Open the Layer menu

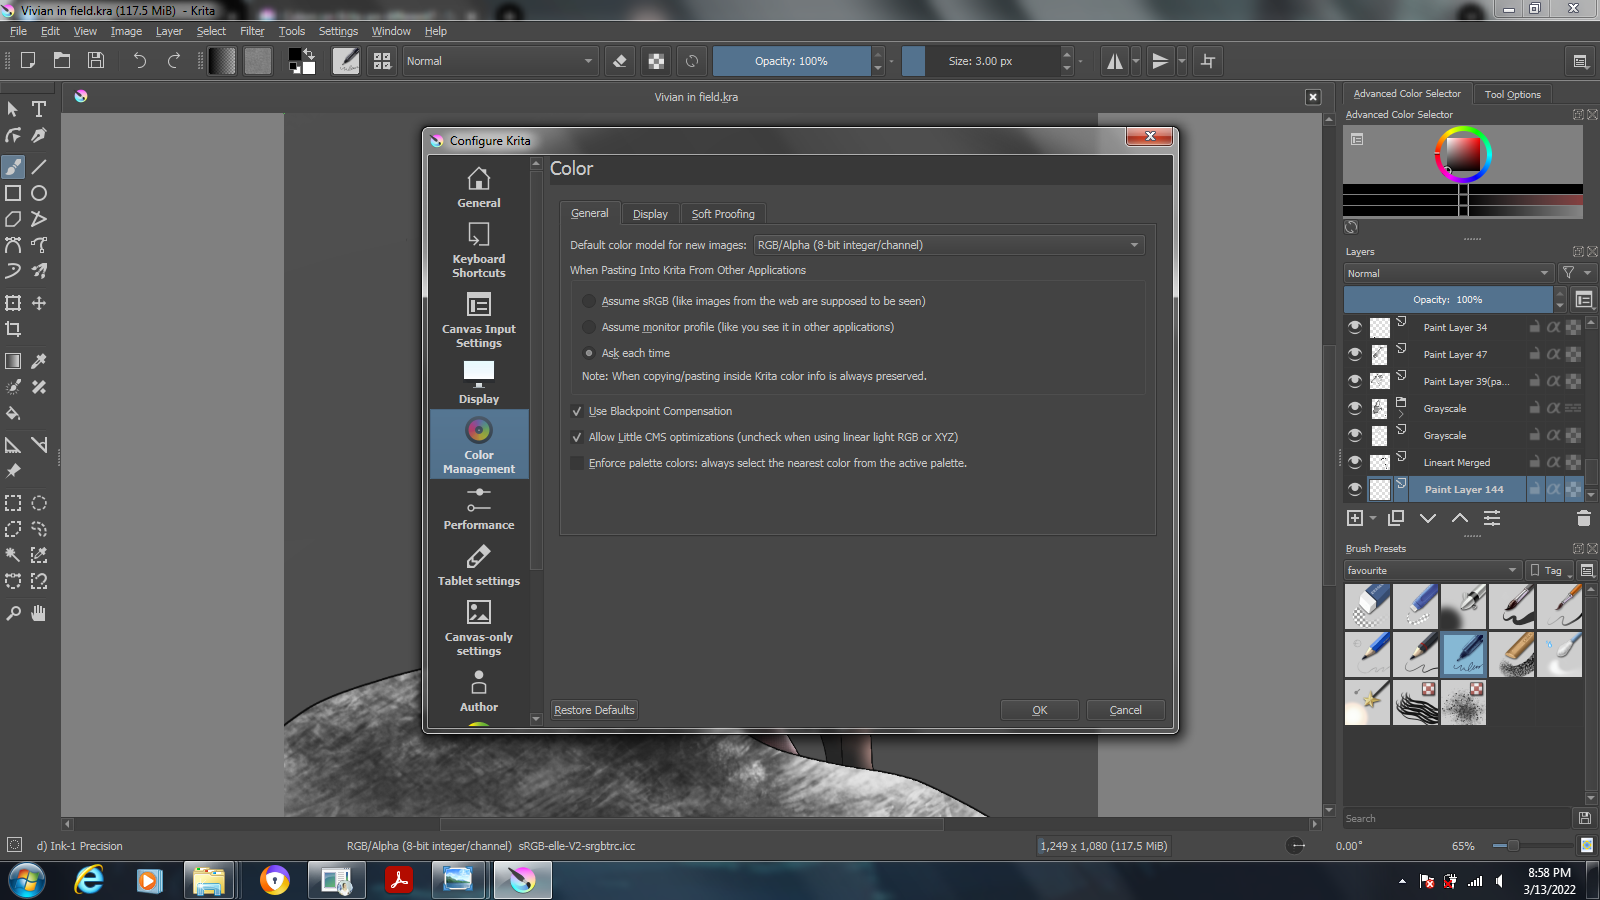[x=169, y=31]
